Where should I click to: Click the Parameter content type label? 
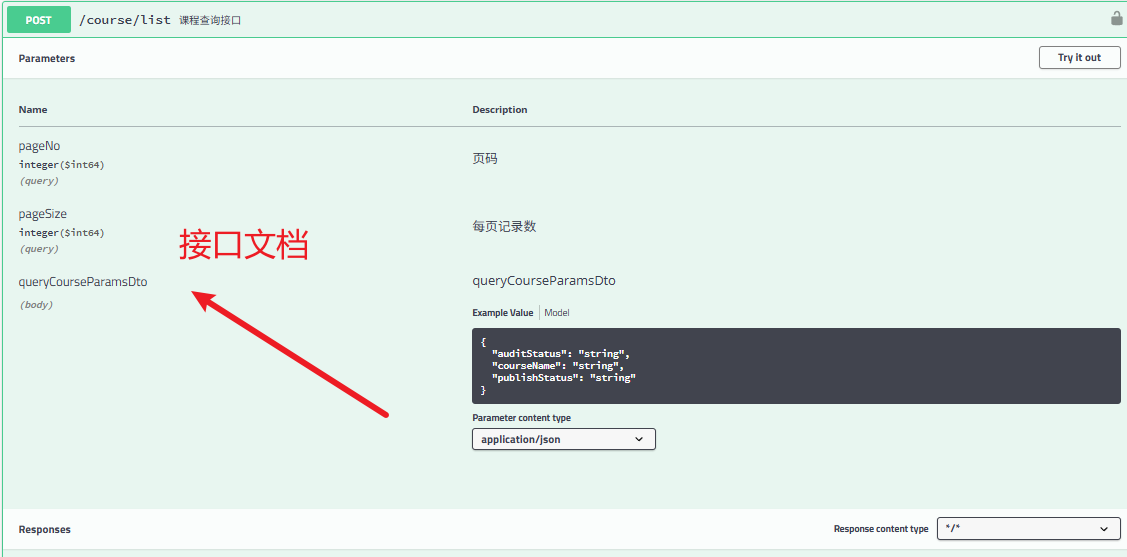coord(522,418)
